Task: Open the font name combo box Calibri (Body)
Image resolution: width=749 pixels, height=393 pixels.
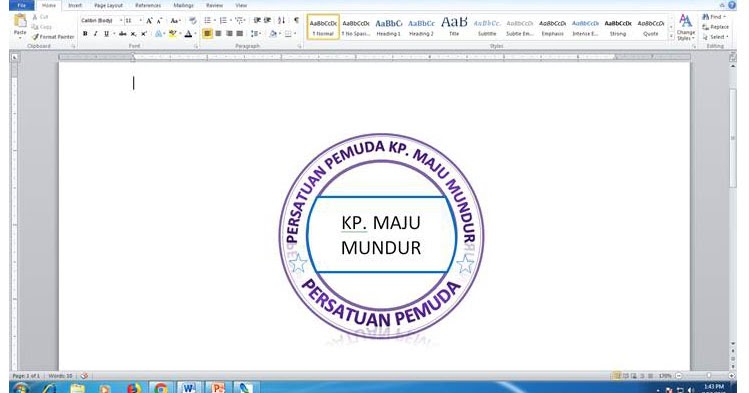Action: (x=102, y=21)
